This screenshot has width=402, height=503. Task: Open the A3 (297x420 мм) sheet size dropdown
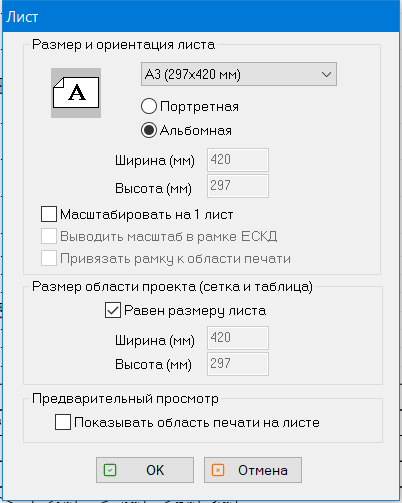click(239, 74)
